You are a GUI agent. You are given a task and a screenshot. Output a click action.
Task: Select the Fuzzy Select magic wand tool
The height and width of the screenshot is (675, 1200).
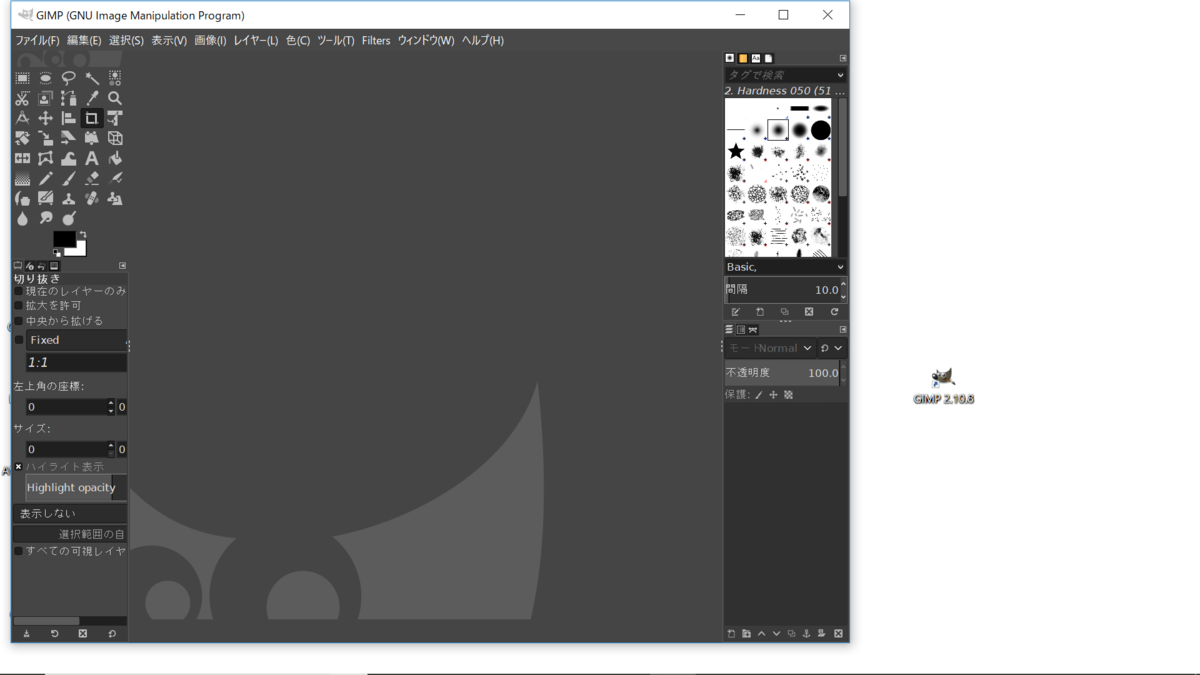pyautogui.click(x=92, y=78)
